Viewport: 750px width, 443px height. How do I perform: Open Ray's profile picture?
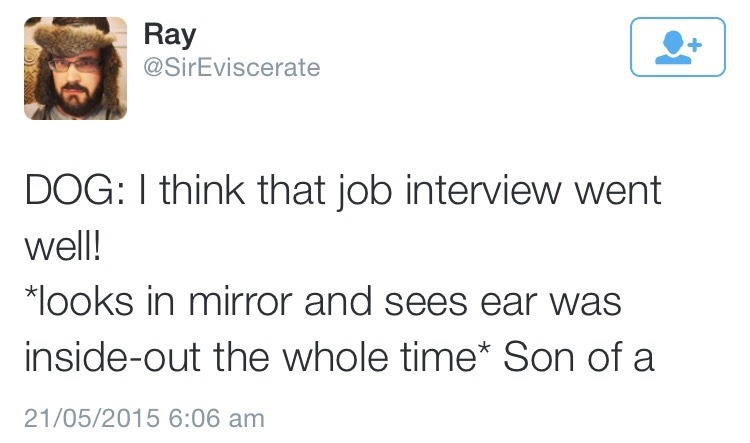(75, 68)
